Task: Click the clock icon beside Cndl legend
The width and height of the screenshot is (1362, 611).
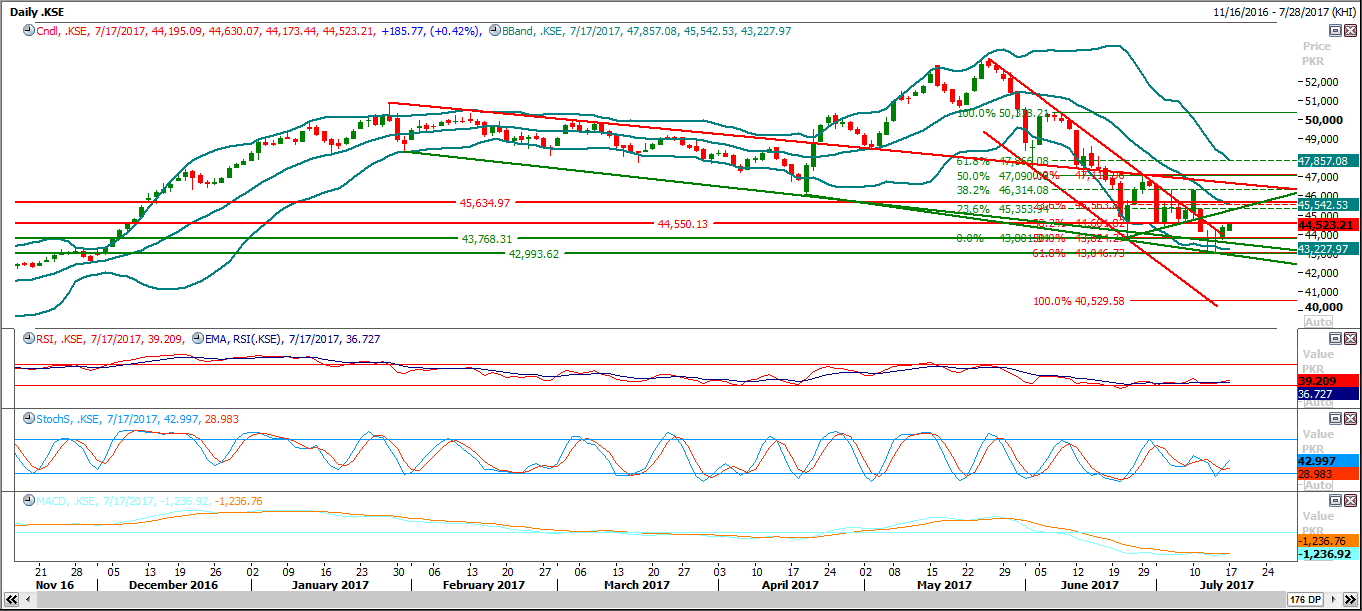Action: click(x=27, y=31)
